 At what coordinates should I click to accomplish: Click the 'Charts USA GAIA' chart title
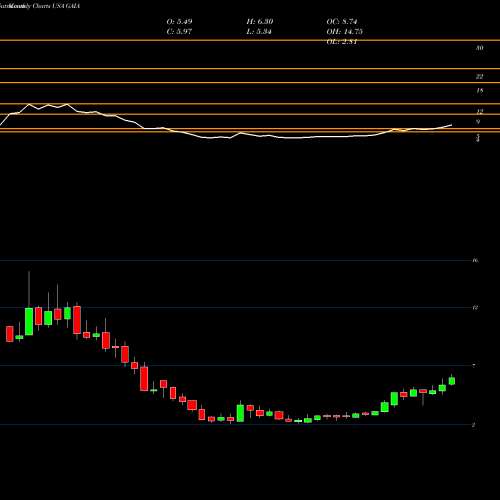tap(56, 6)
